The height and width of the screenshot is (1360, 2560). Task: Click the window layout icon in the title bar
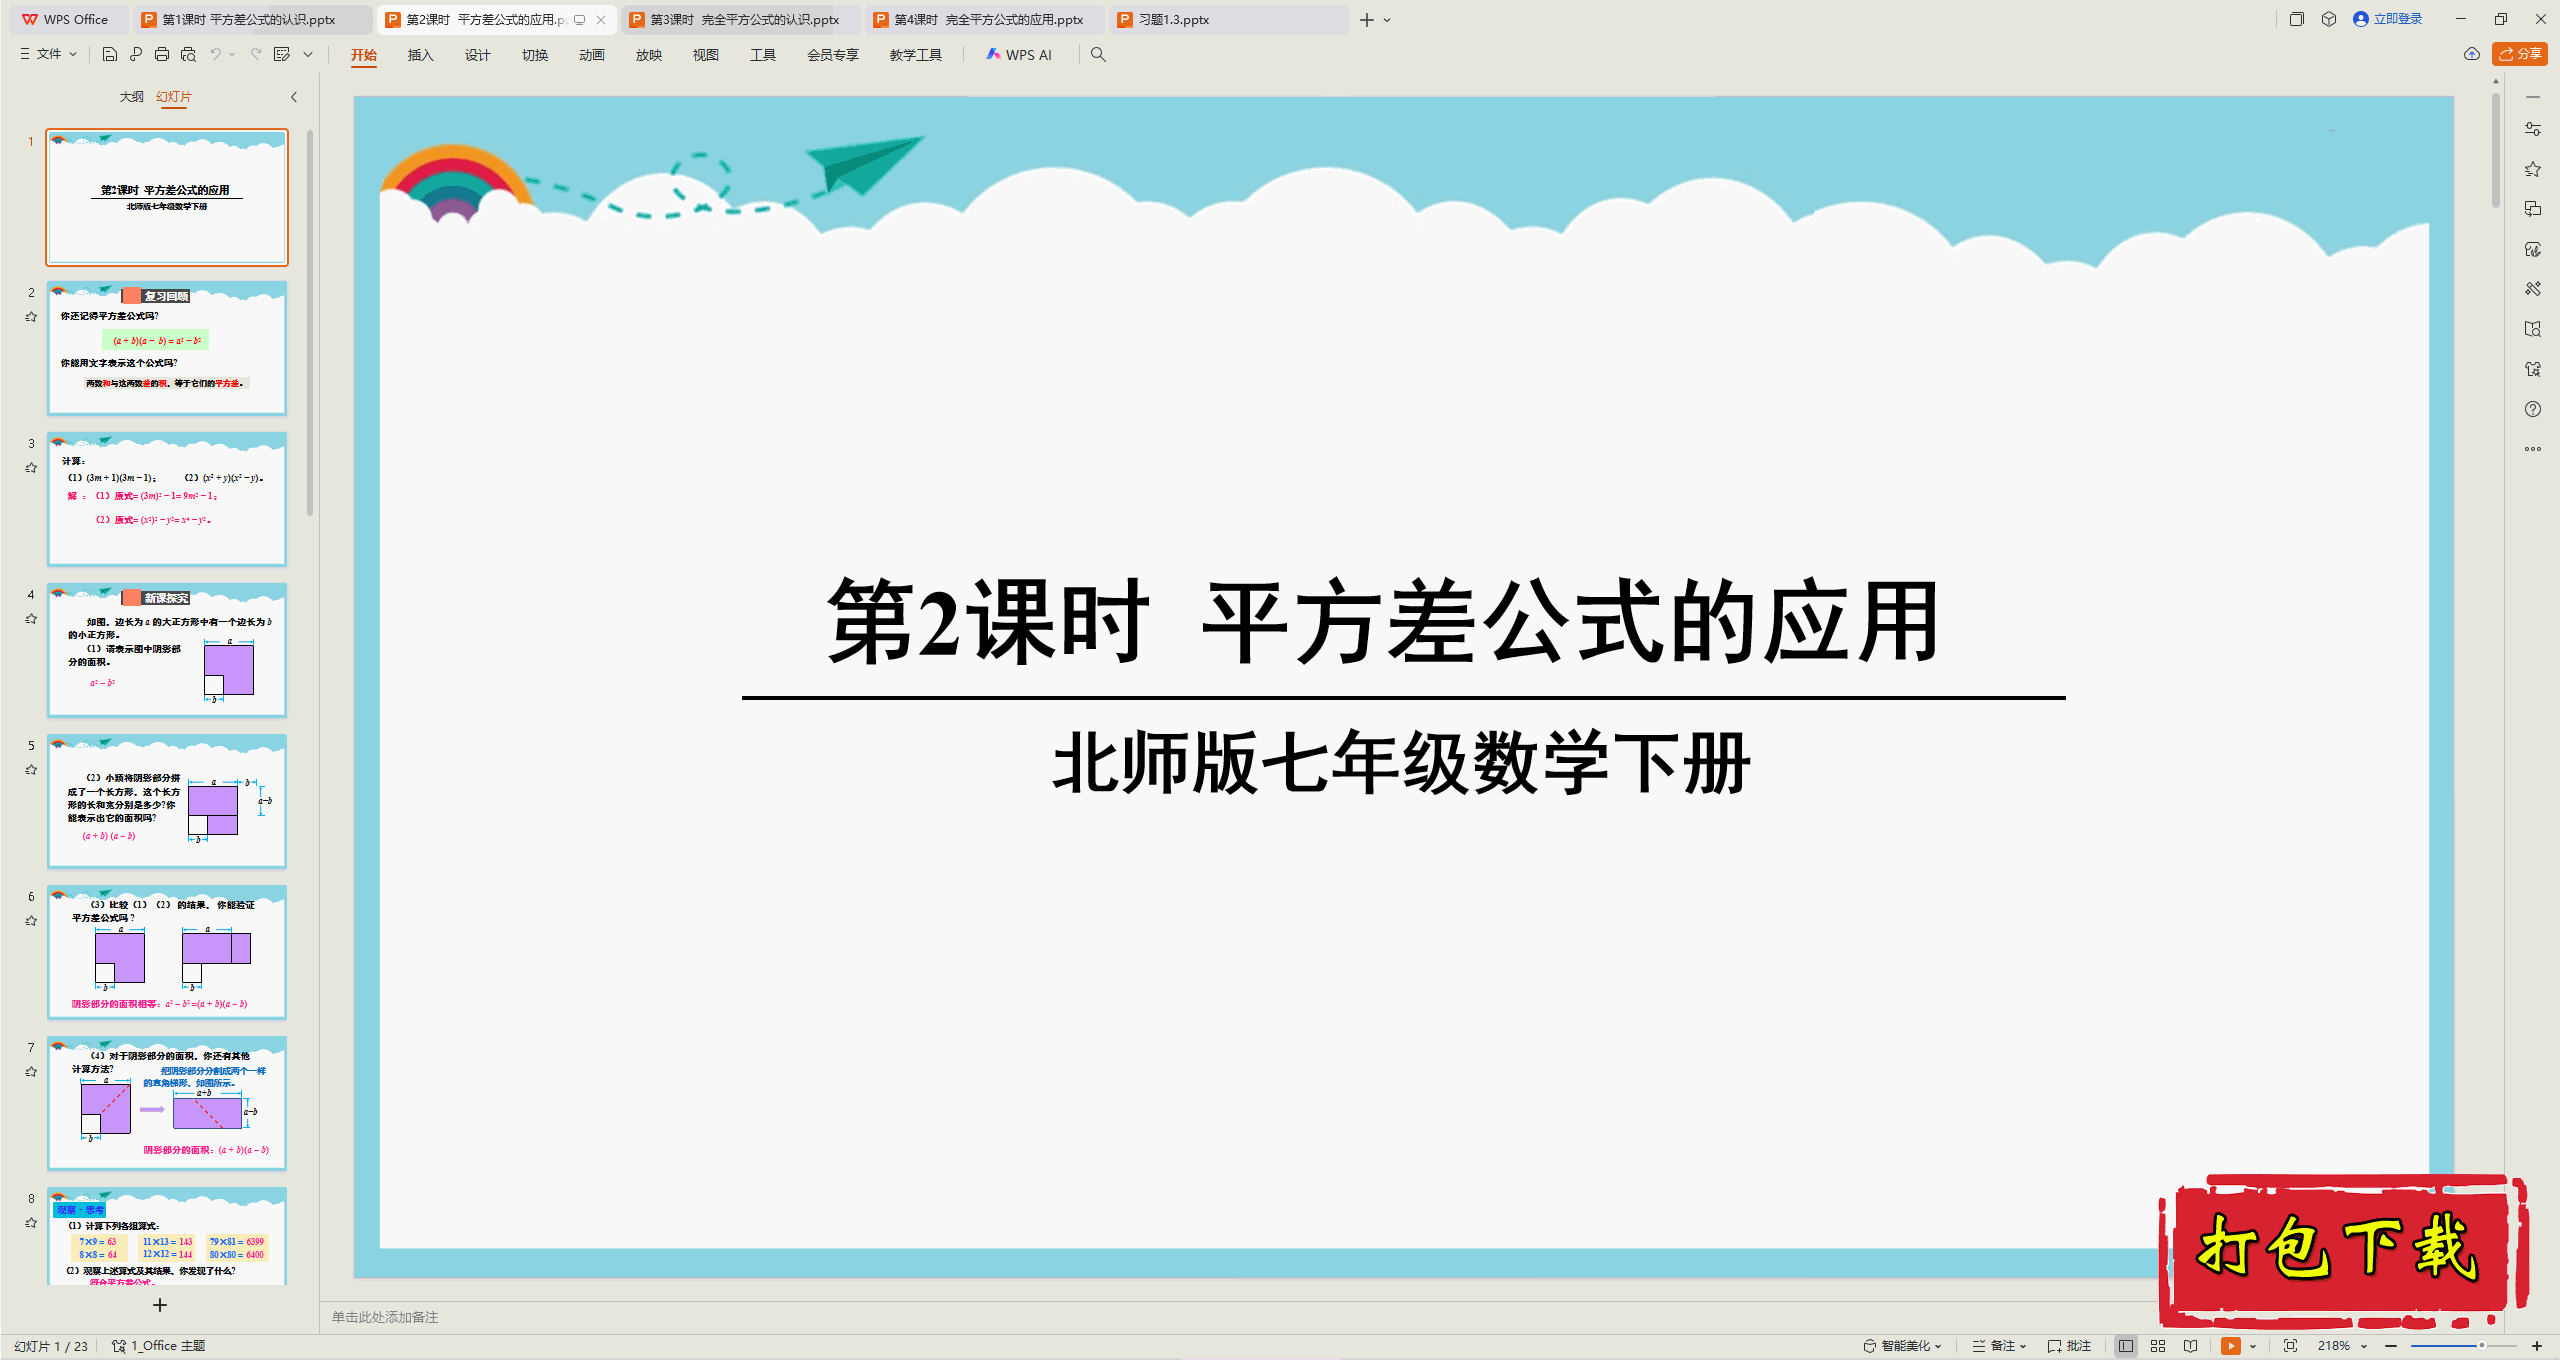(2297, 19)
